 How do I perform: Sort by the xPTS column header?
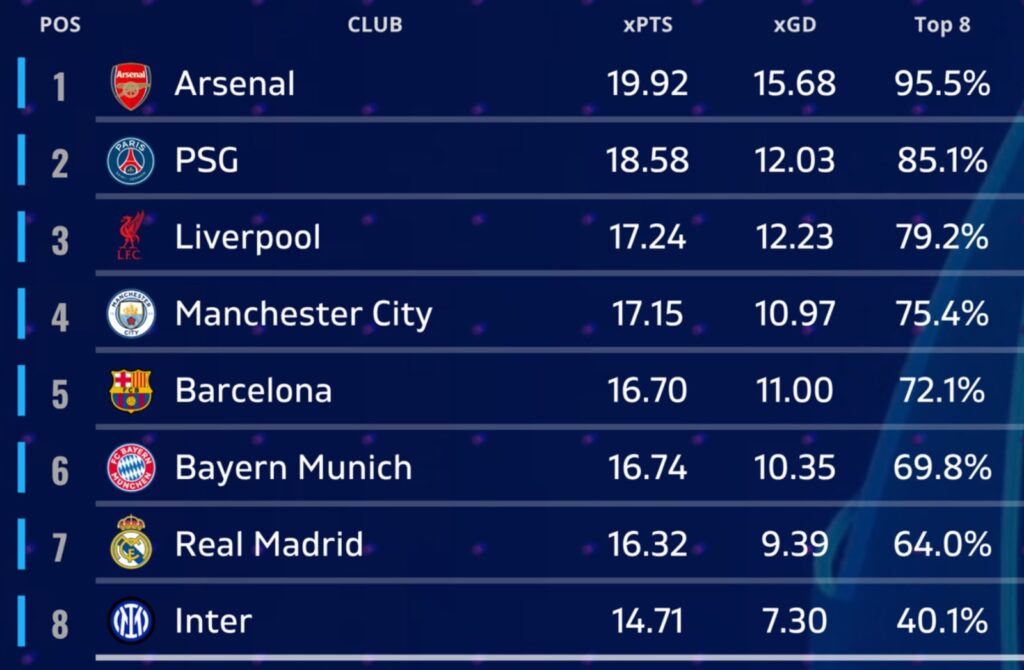pos(647,25)
